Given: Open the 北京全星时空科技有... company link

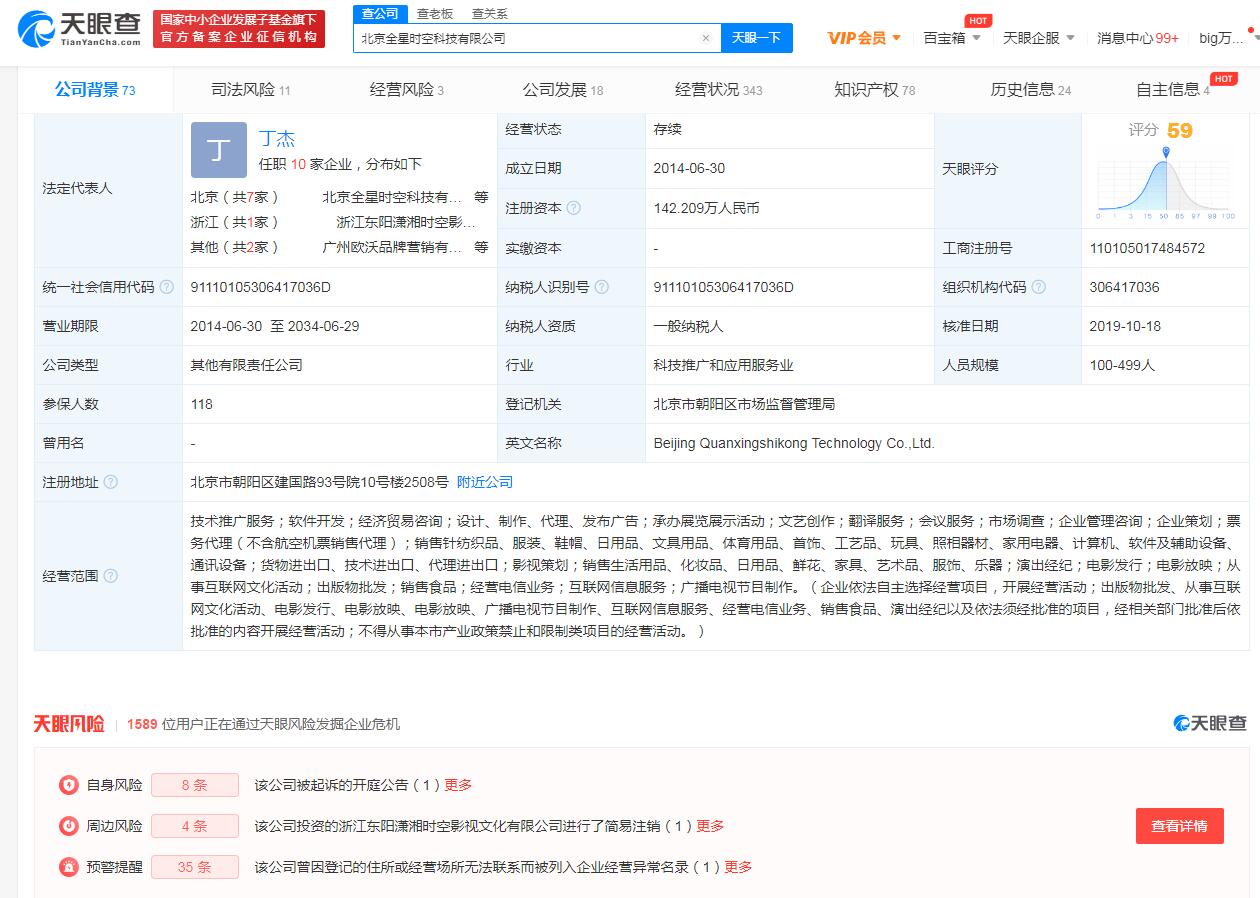Looking at the screenshot, I should 392,197.
